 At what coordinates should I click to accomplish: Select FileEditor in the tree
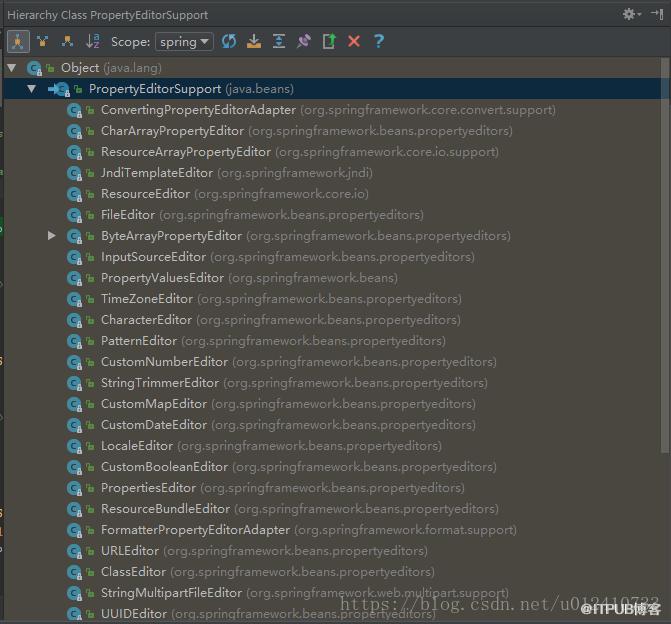128,215
